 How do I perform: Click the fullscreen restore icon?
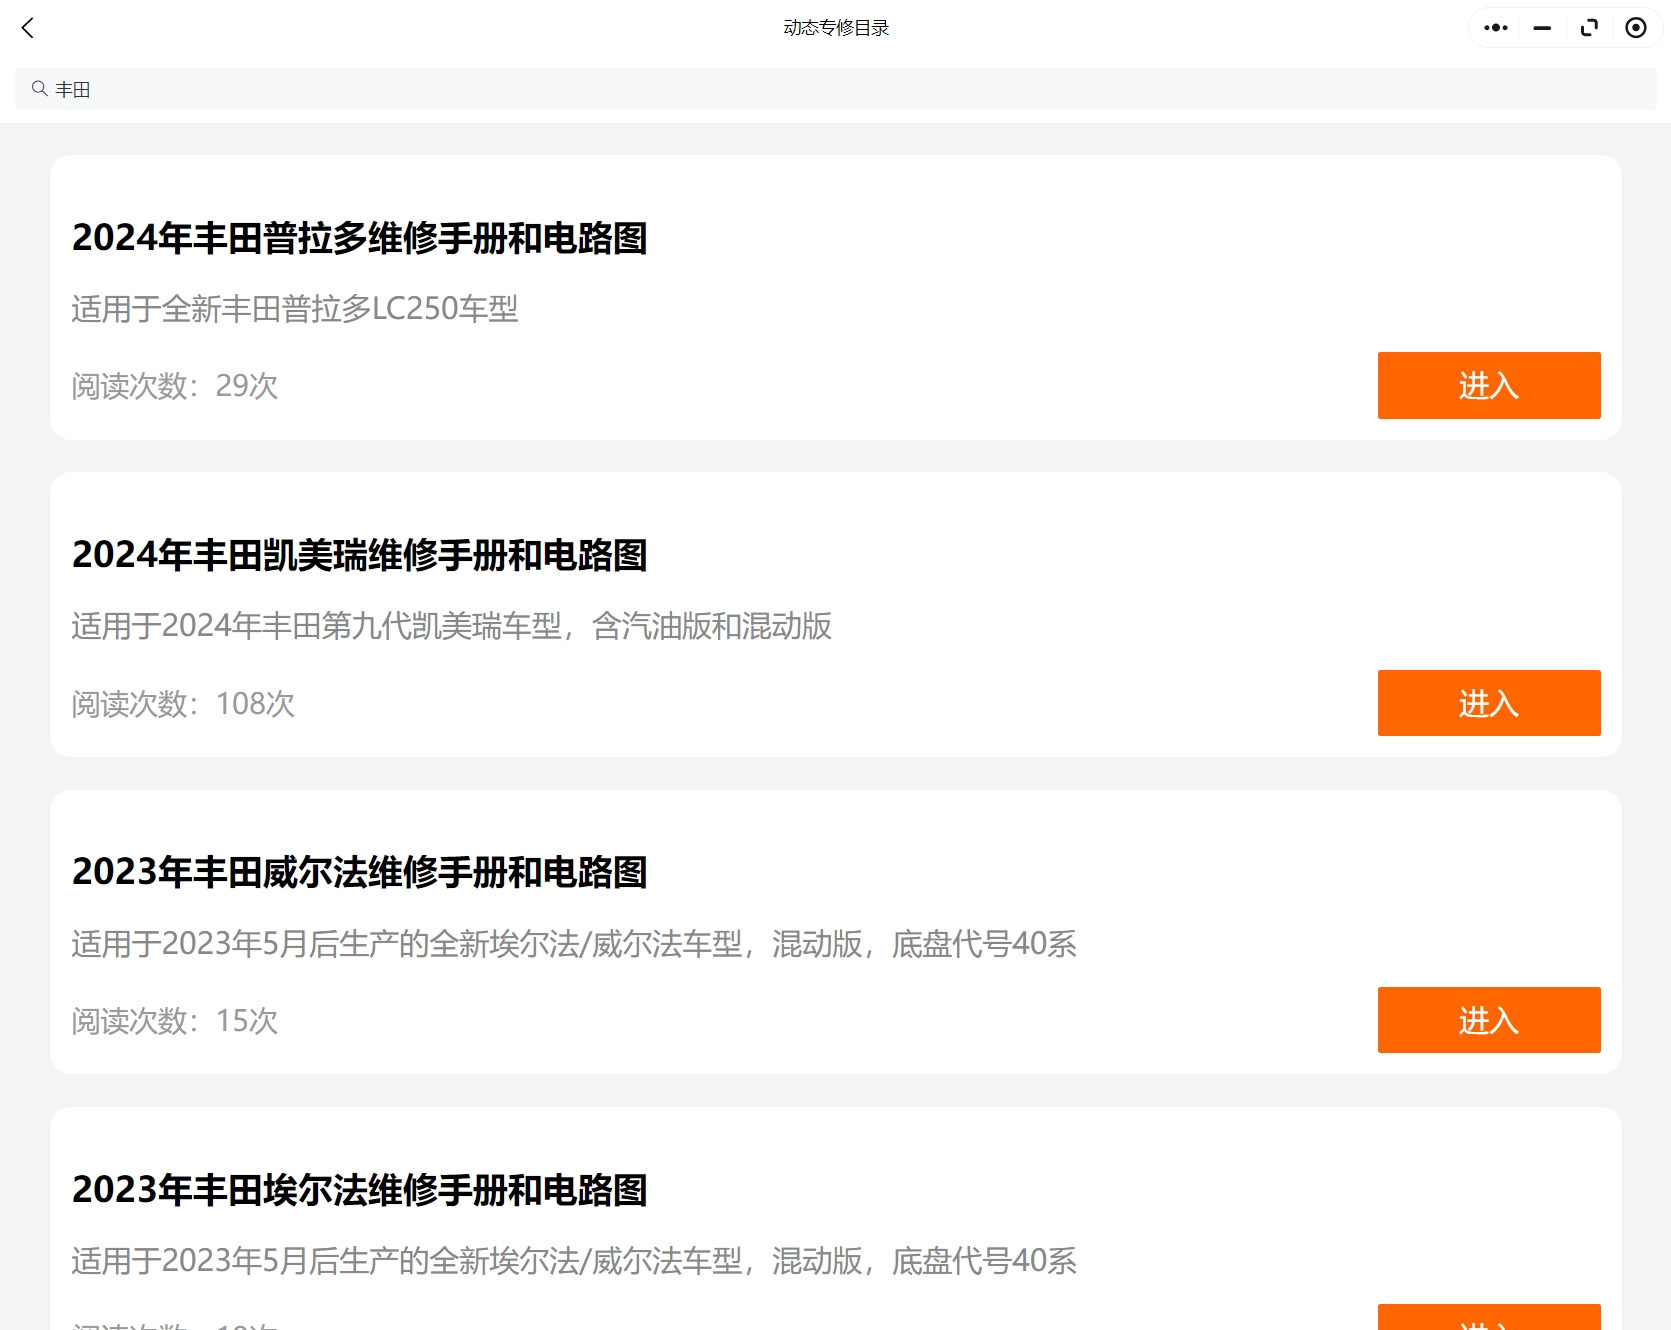pos(1588,27)
